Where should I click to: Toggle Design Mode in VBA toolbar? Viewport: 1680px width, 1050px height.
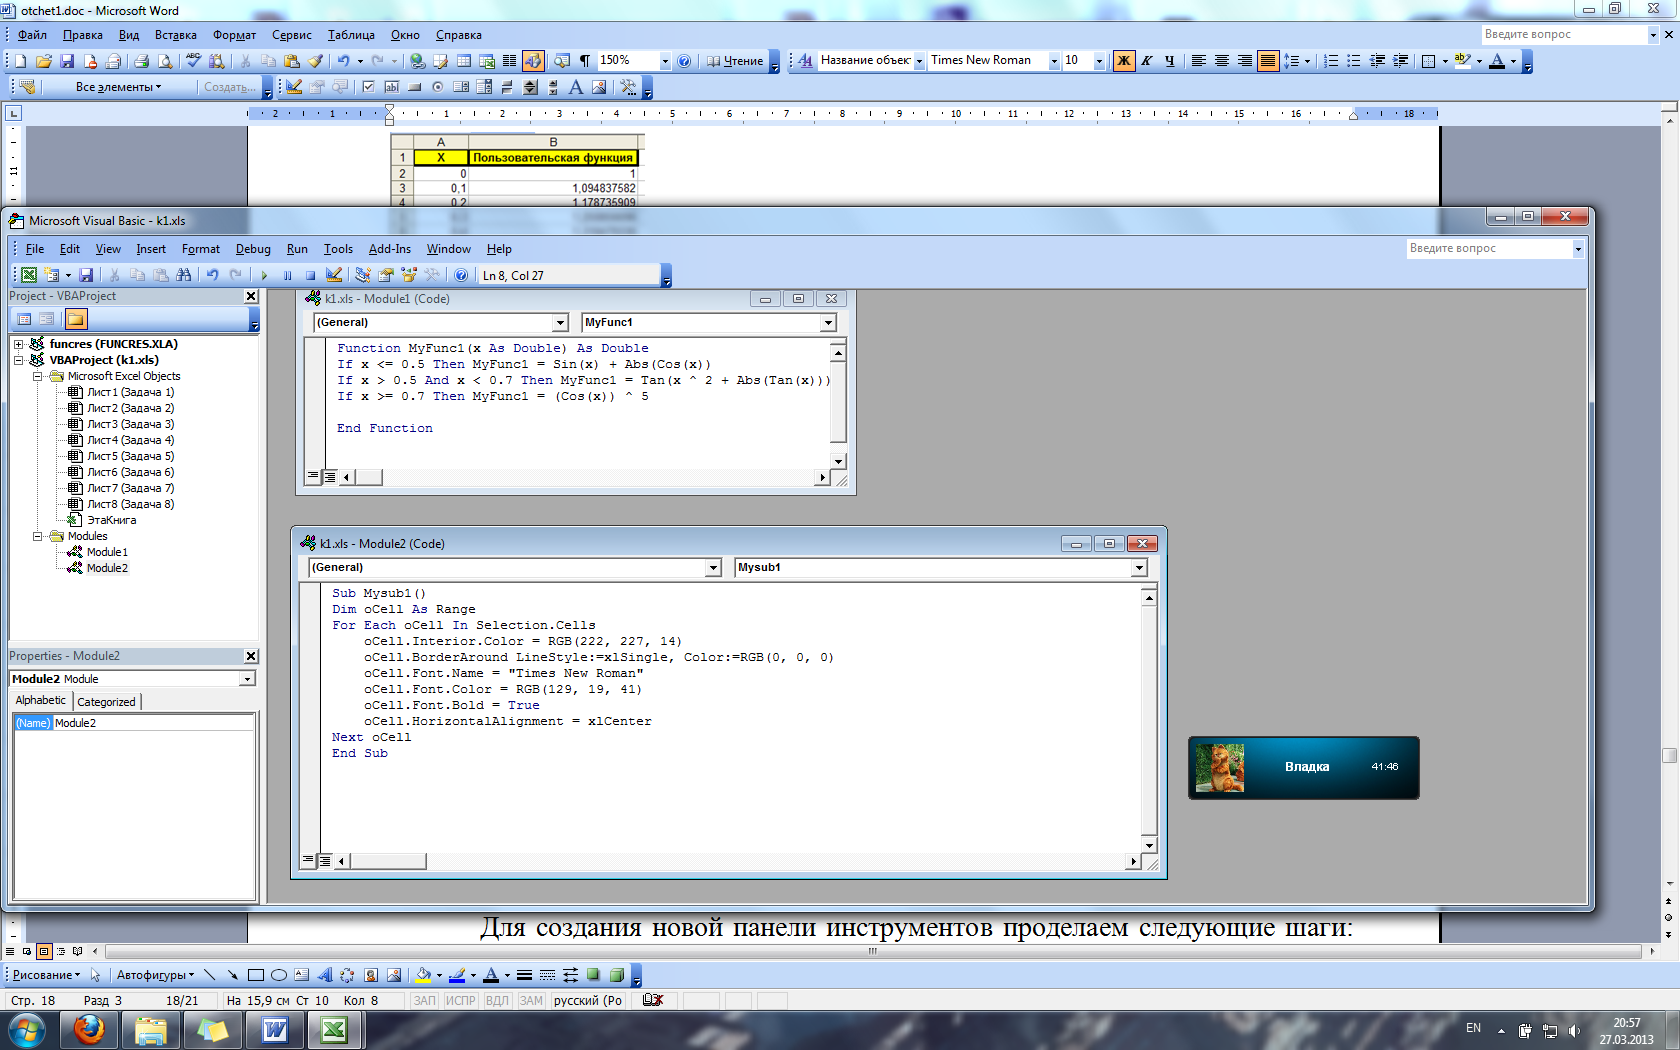click(x=334, y=275)
